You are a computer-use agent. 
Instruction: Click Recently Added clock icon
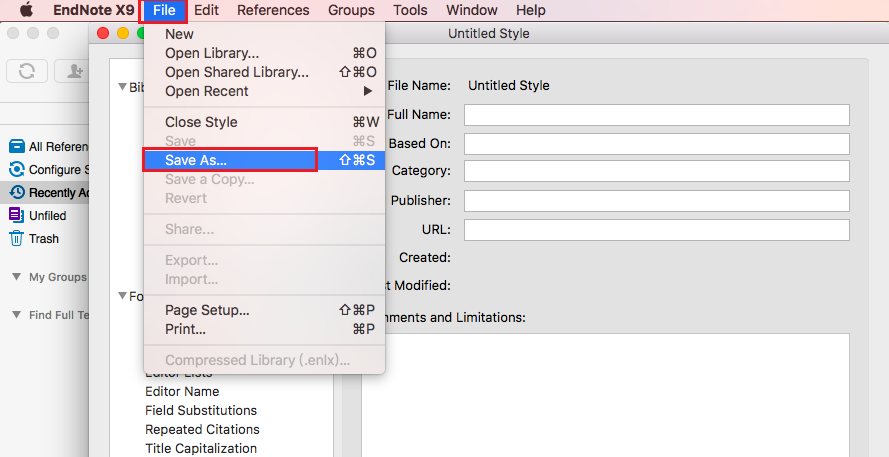tap(17, 193)
